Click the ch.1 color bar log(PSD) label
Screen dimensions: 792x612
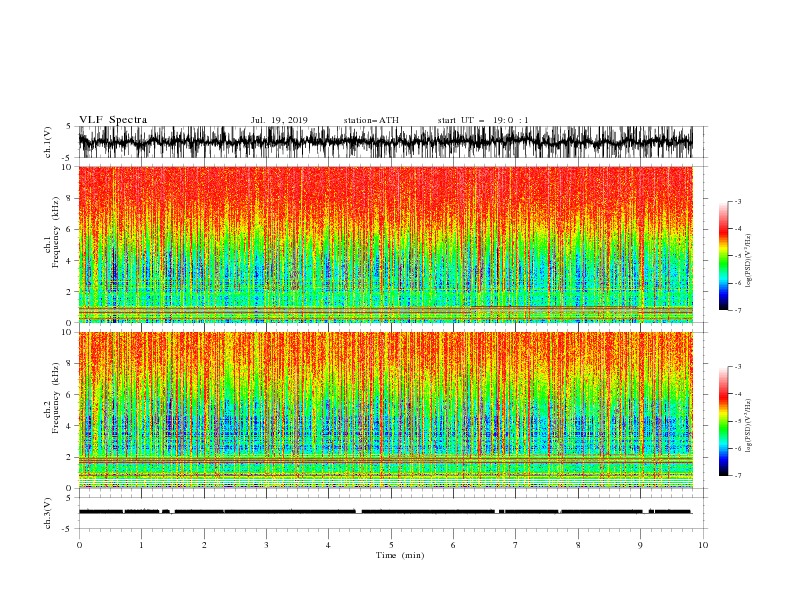tap(749, 261)
